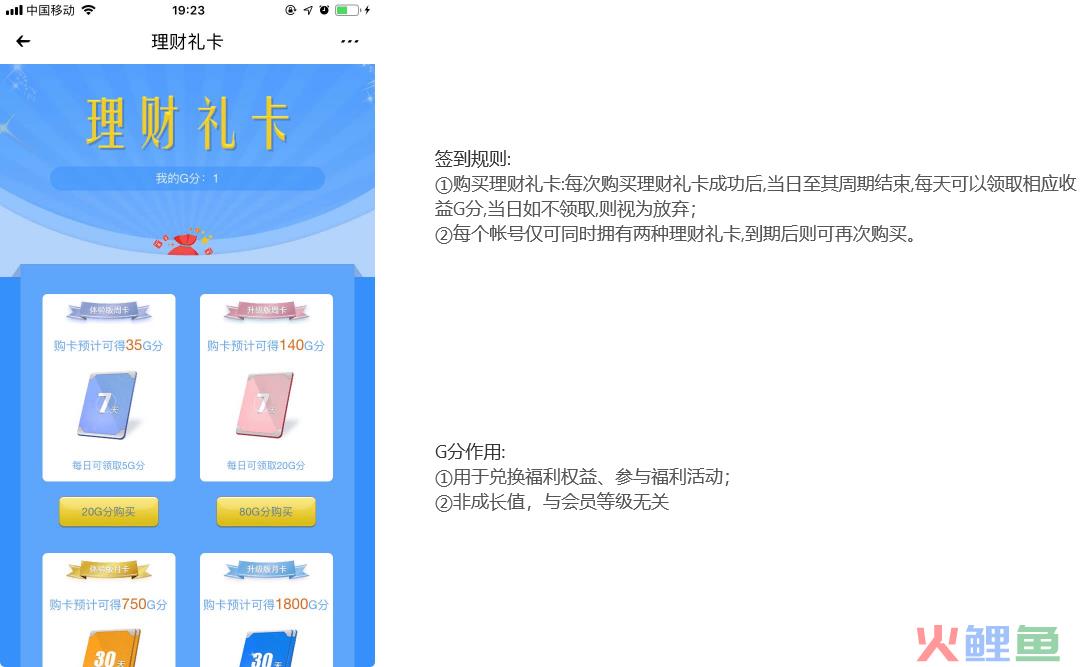Screen dimensions: 1084x667
Task: Tap the blue 7天 card image
Action: [108, 405]
